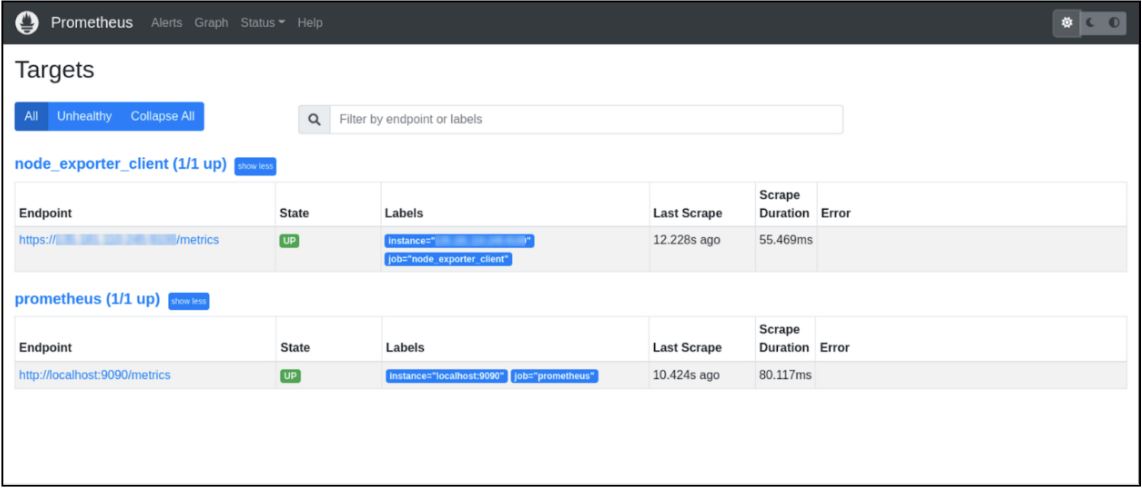Open the Graph page

pos(211,23)
